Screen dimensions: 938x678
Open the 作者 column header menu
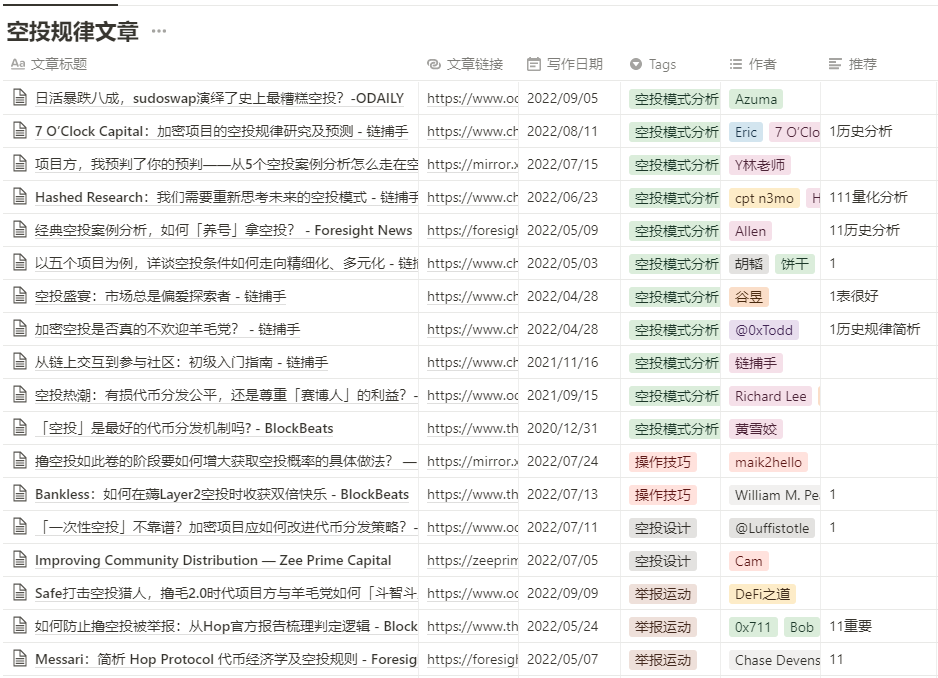[x=770, y=64]
